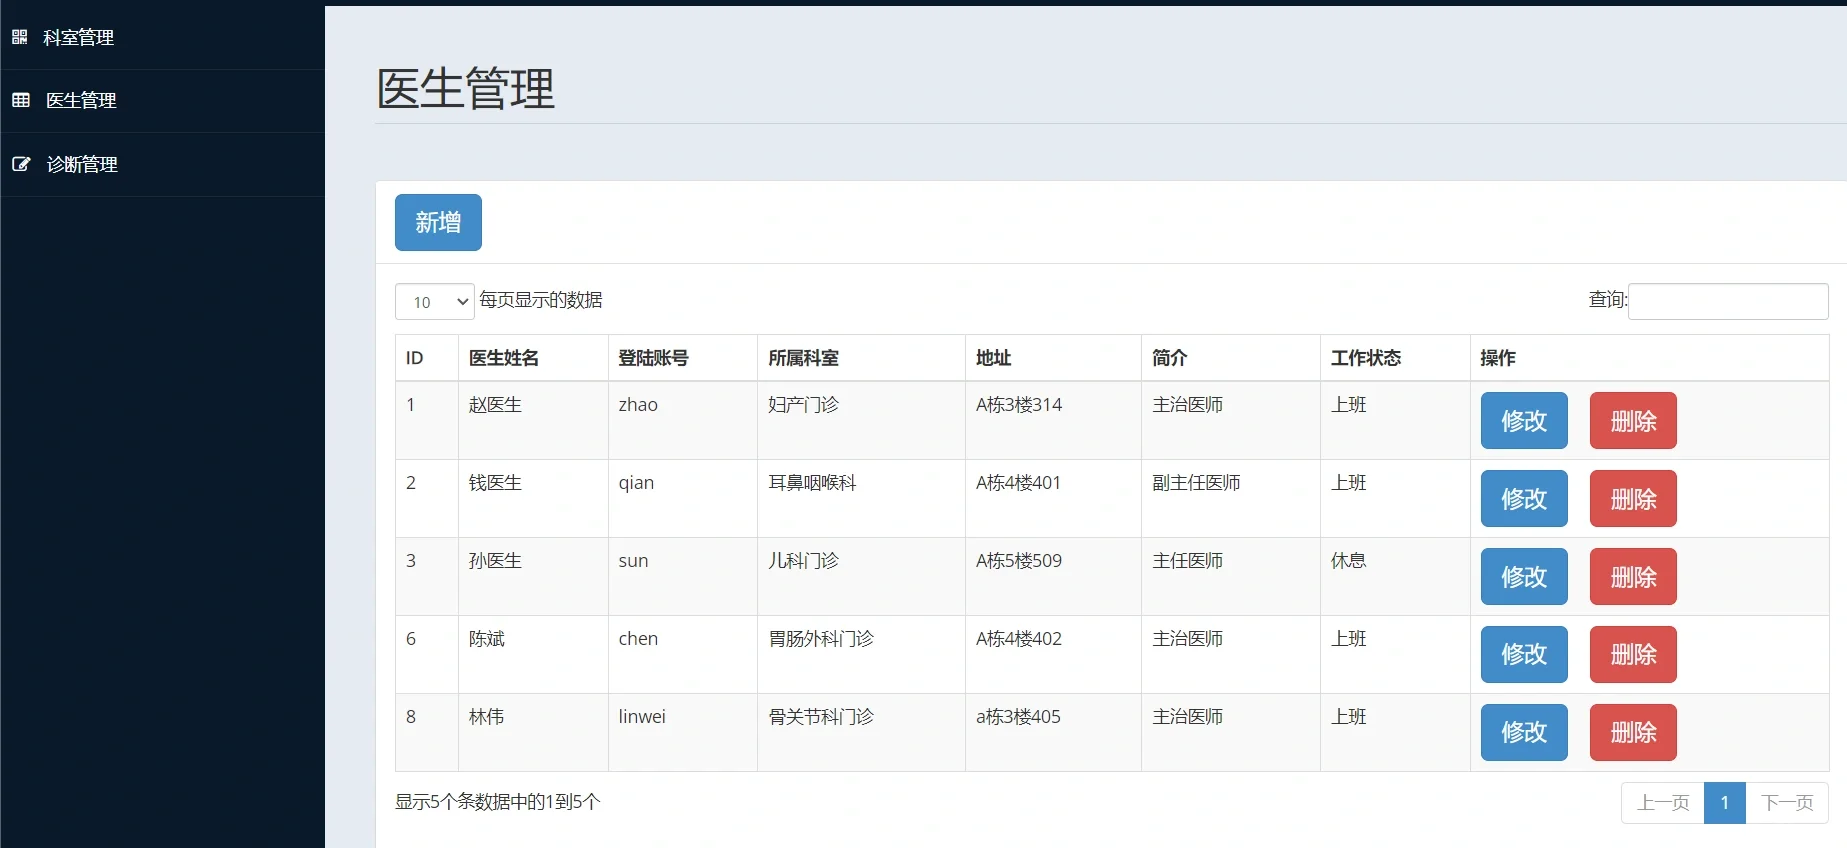Click the 医生管理 page heading
Screen dimensions: 1847x848
tap(465, 88)
